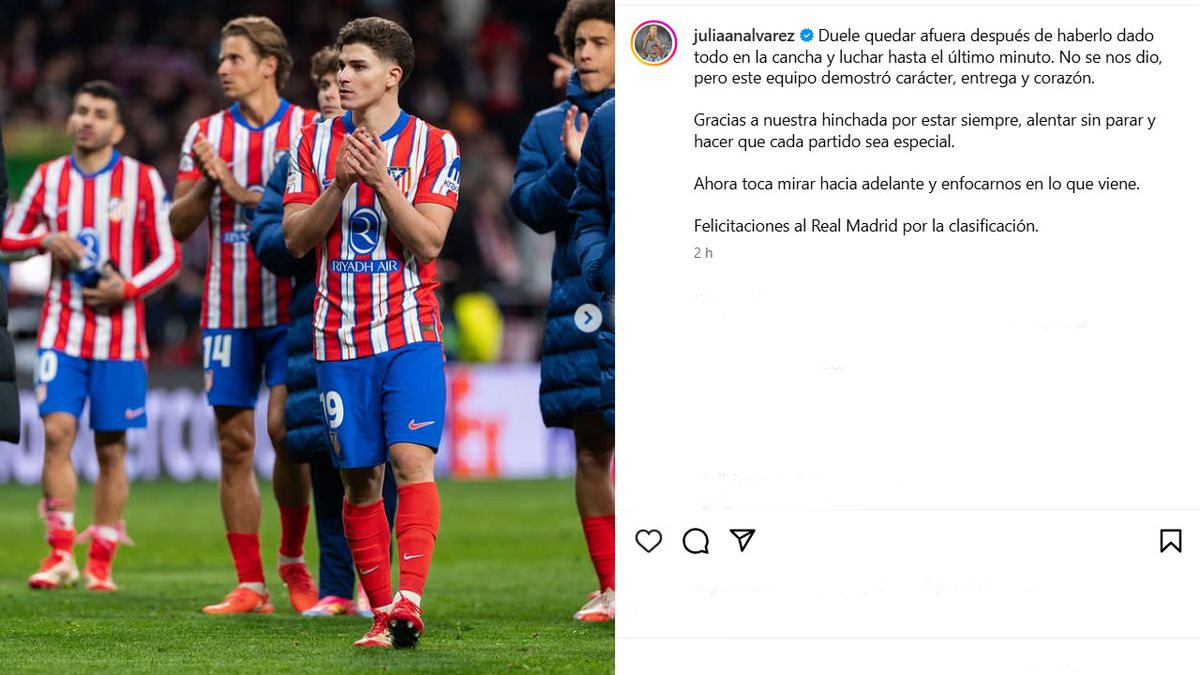Click the Riyadh Air sponsor logo on the shirt
Screen dimensions: 1200x675
pyautogui.click(x=365, y=242)
